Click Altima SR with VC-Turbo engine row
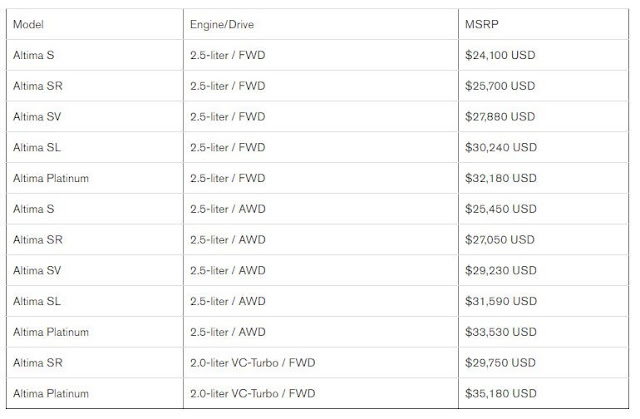 318,363
